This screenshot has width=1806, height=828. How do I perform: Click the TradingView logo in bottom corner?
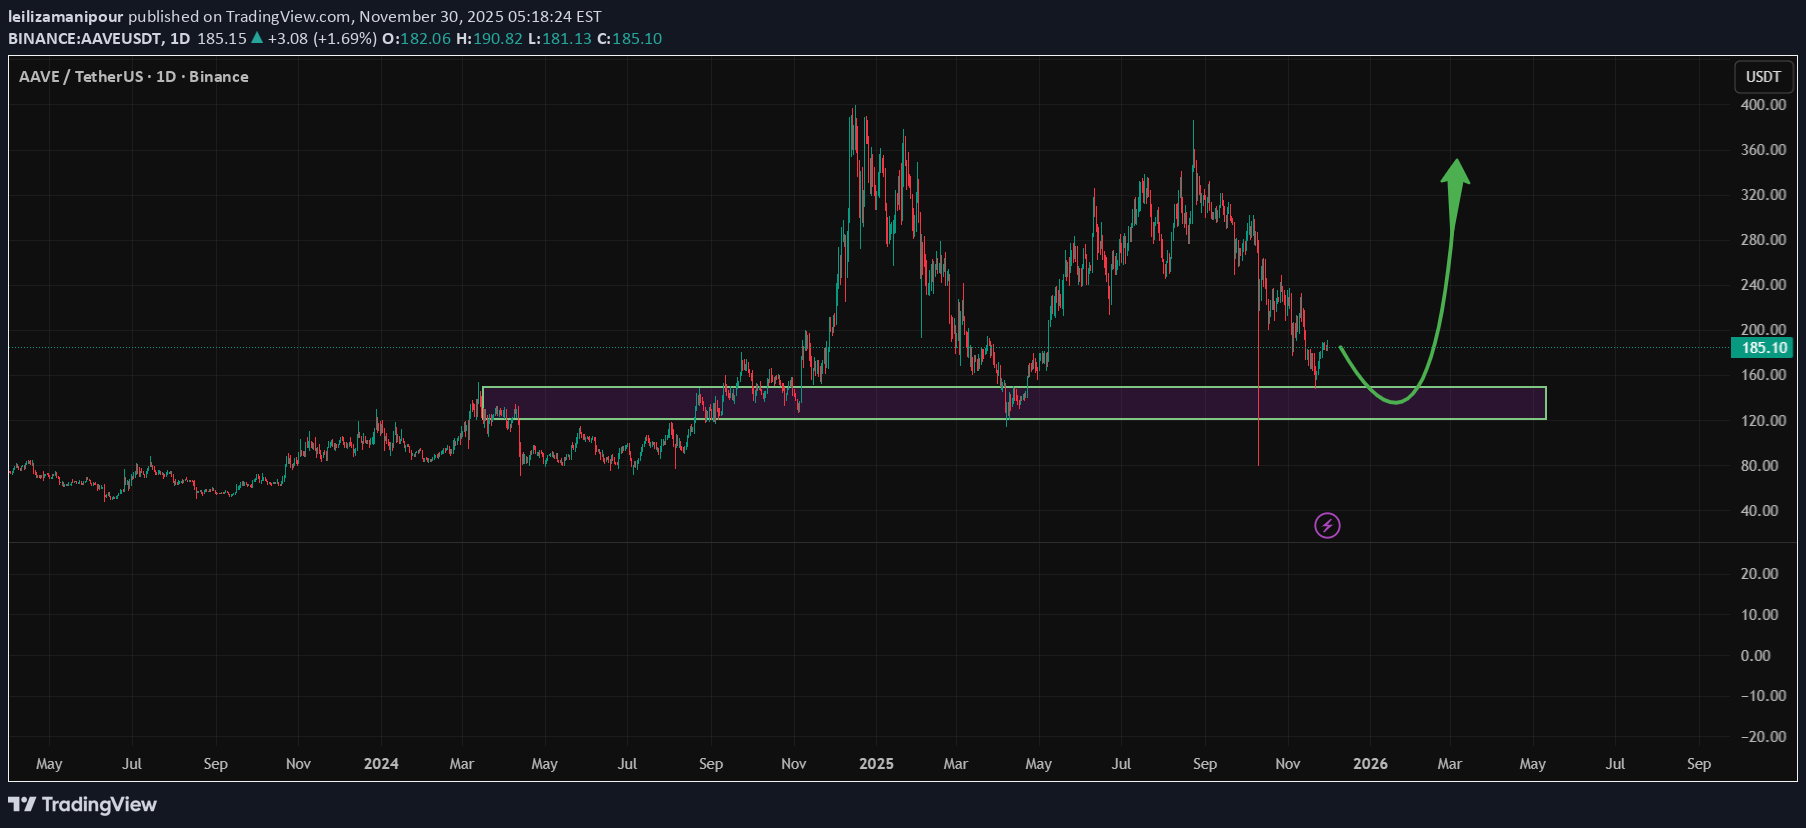tap(83, 805)
